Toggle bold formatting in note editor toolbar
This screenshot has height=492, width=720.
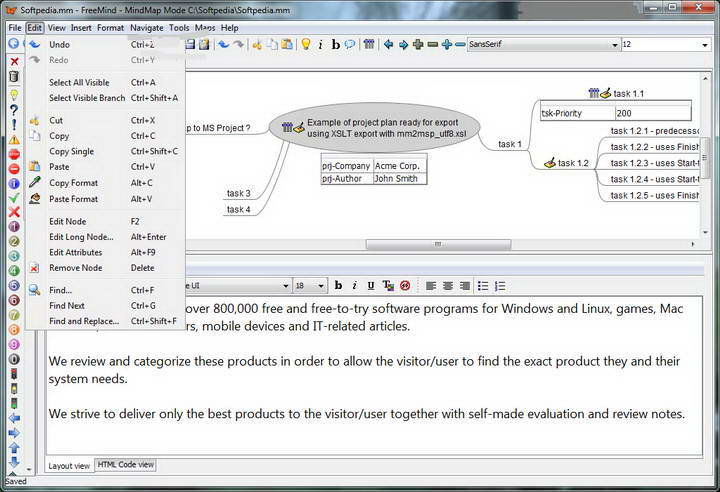click(x=338, y=286)
